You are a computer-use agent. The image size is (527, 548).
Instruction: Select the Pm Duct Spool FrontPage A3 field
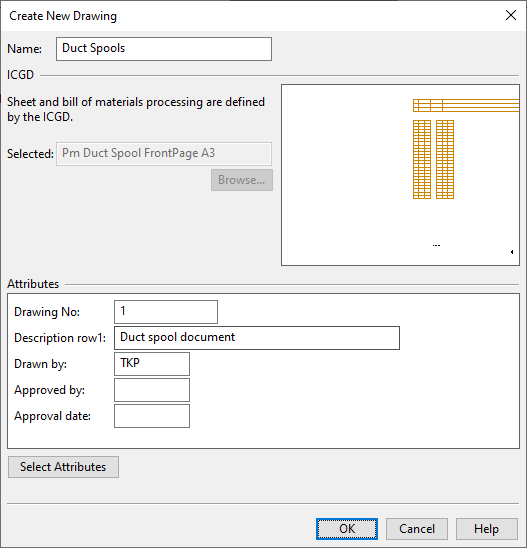pos(164,153)
